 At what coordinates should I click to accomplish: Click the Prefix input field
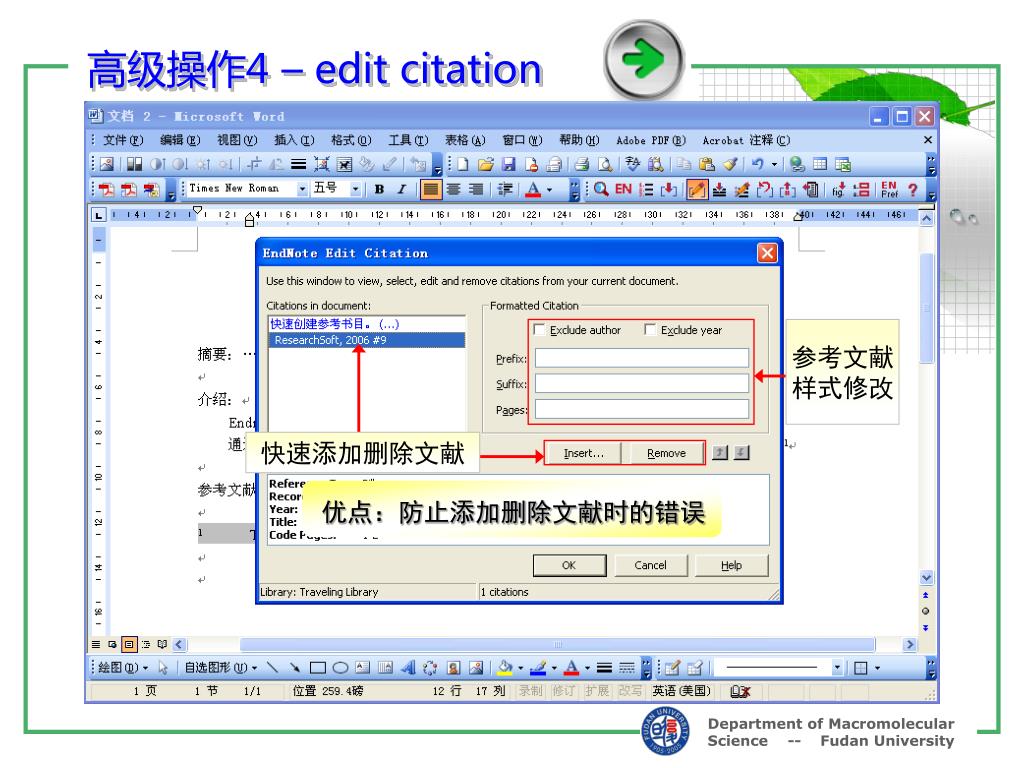641,358
